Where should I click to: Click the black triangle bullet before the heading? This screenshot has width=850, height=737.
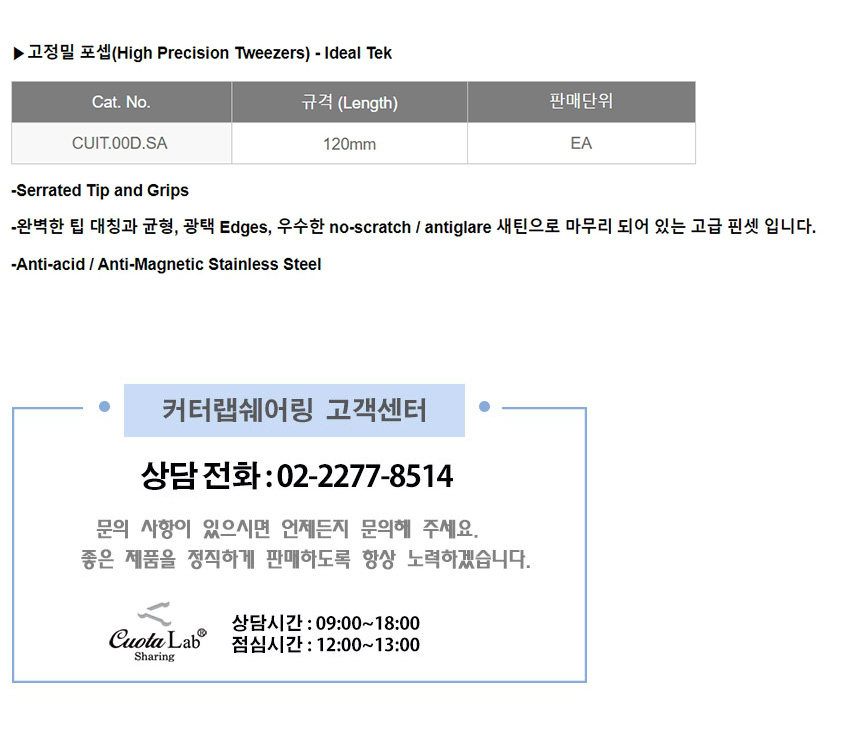[18, 54]
